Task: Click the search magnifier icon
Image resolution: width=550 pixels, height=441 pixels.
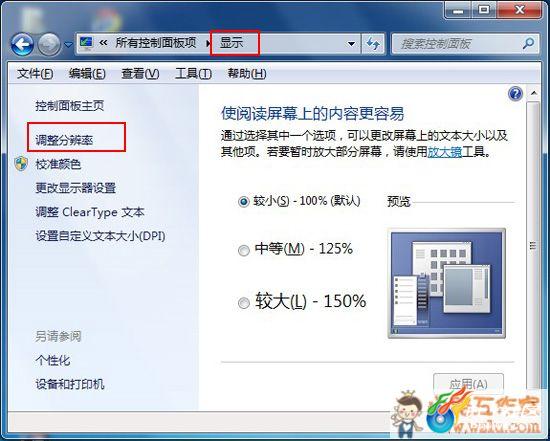Action: pyautogui.click(x=528, y=44)
